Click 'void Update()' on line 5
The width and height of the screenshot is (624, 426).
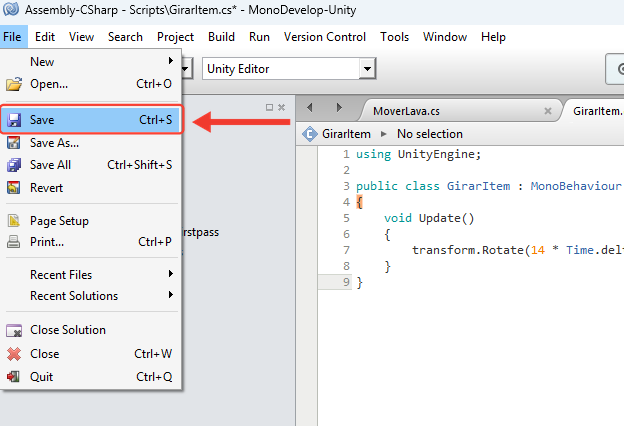429,218
